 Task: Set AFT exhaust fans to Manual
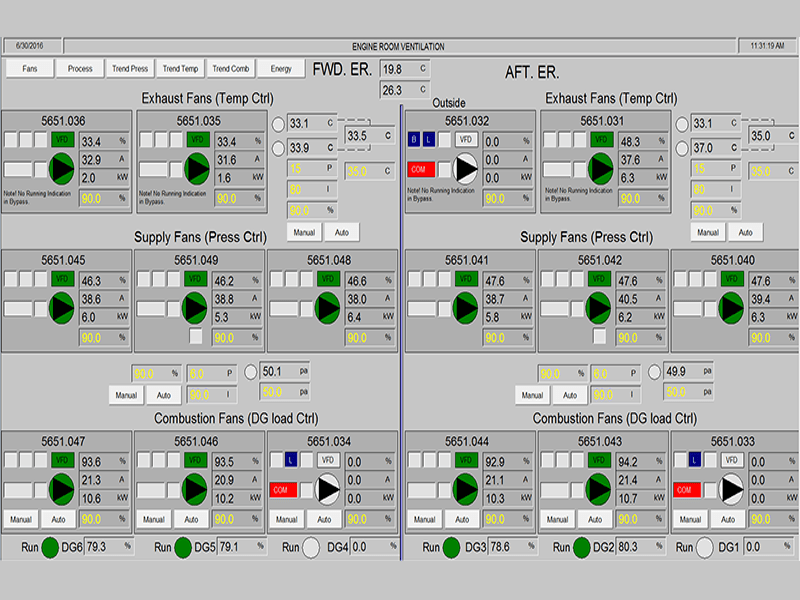pyautogui.click(x=708, y=233)
